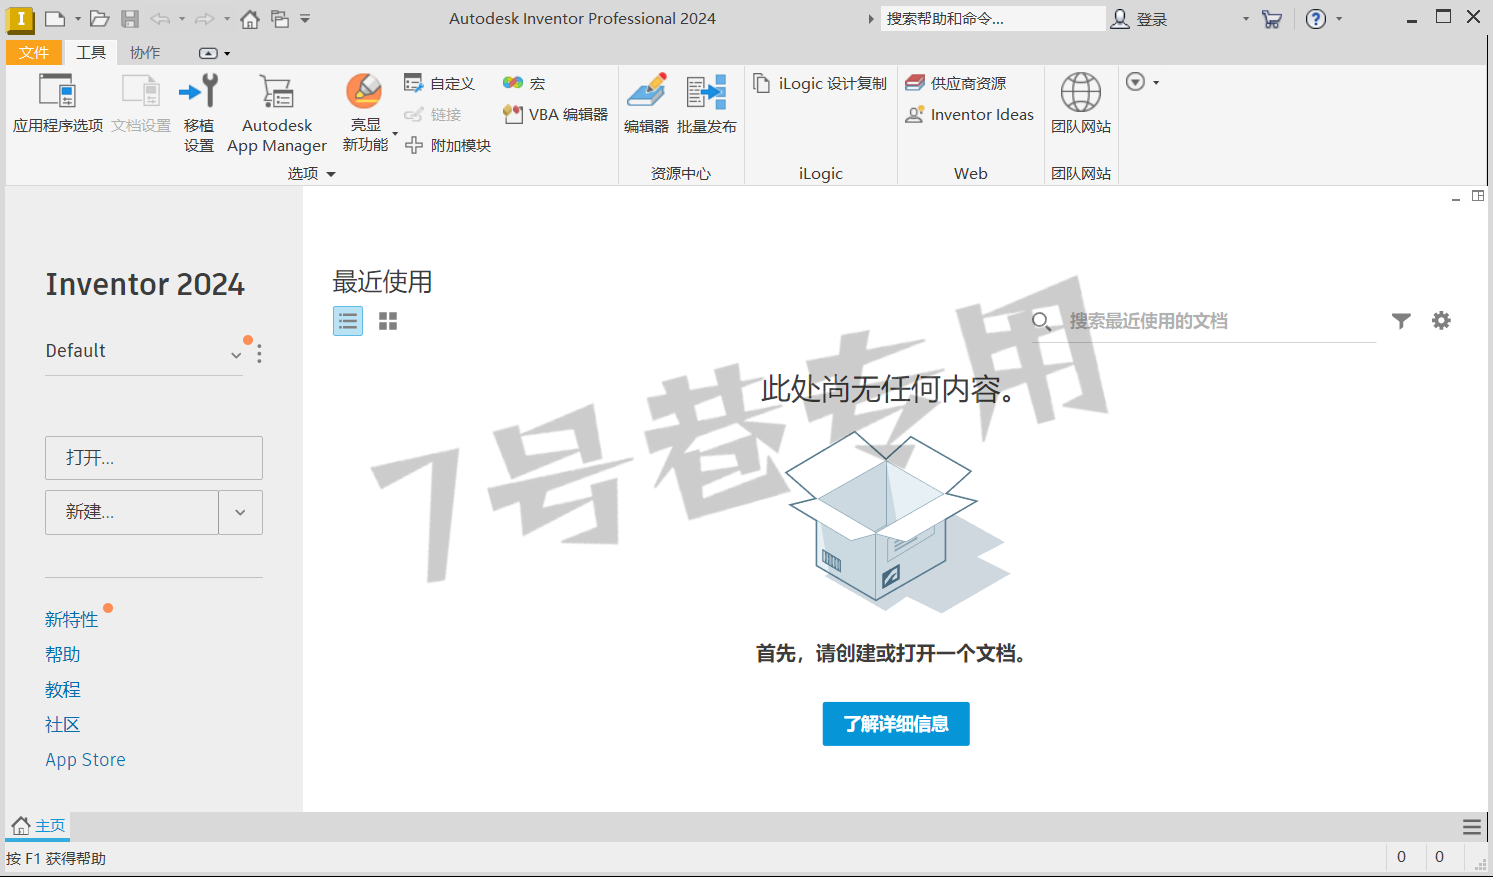Launch Autodesk App Manager
Screen dimensions: 1493x877
(277, 112)
